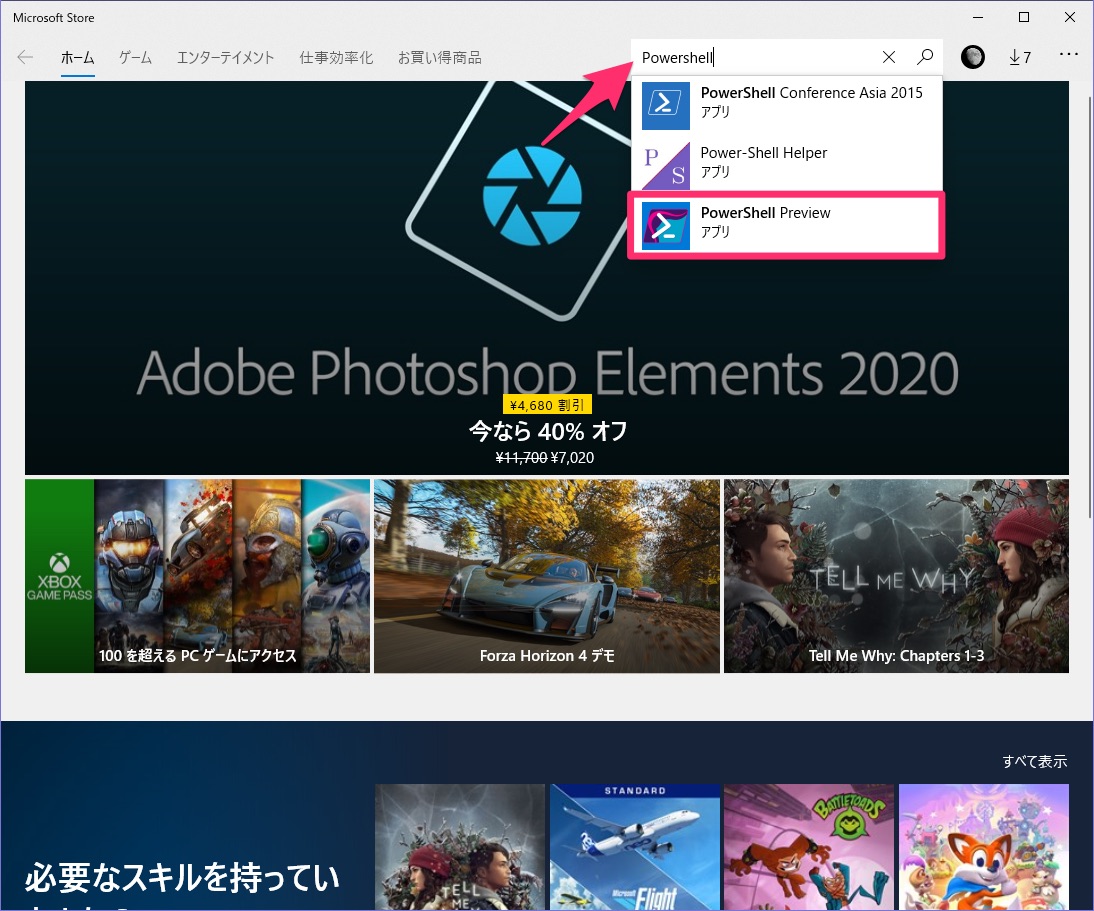Open the 仕事効率化 tab
Screen dimensions: 1094x911
336,58
